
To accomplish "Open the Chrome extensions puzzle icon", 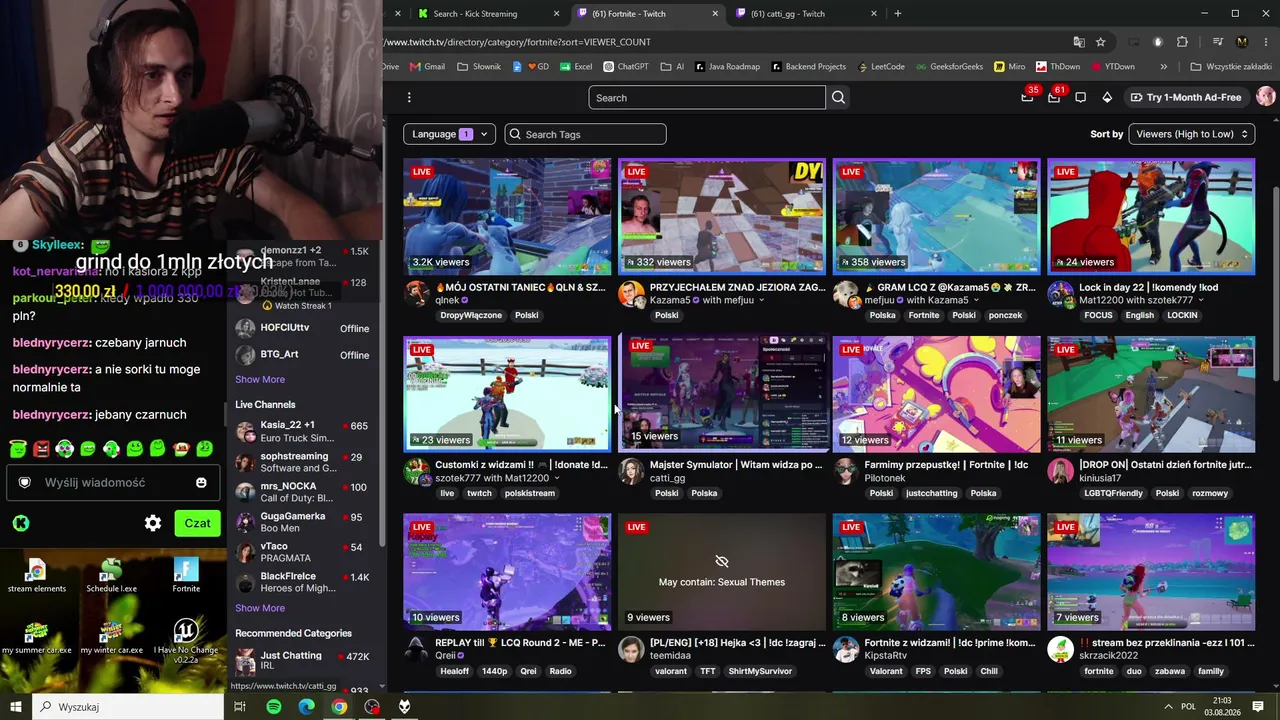I will [x=1182, y=42].
